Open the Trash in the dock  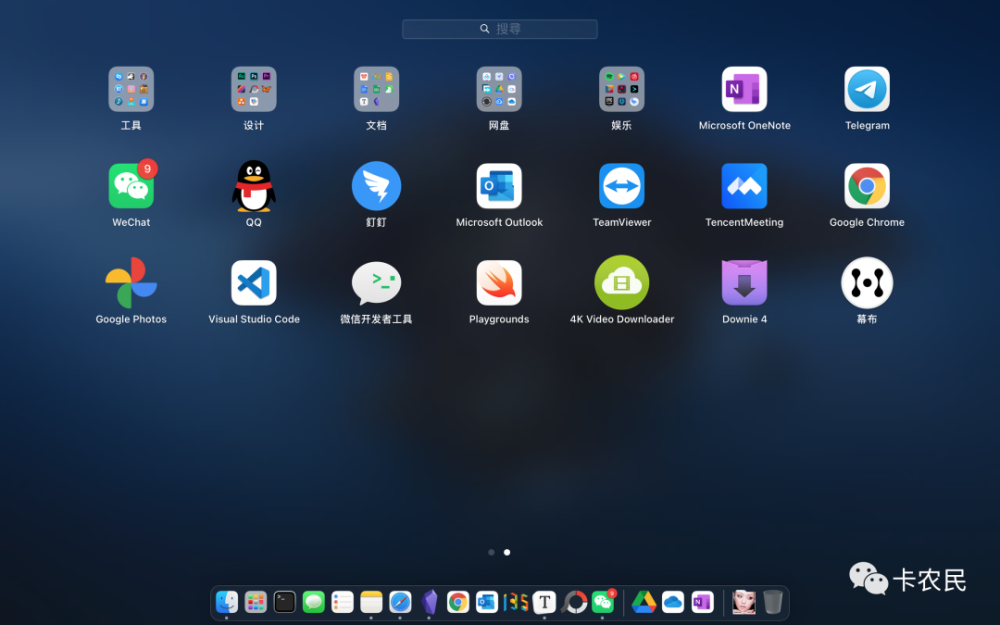[772, 602]
